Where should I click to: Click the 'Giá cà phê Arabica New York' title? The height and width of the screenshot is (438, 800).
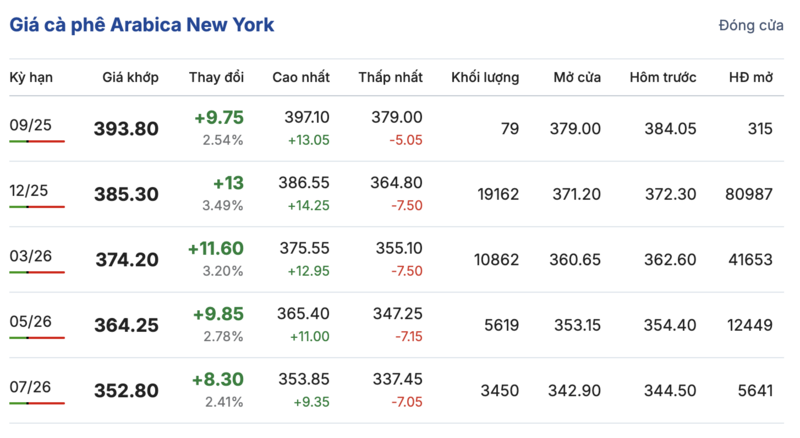point(142,25)
